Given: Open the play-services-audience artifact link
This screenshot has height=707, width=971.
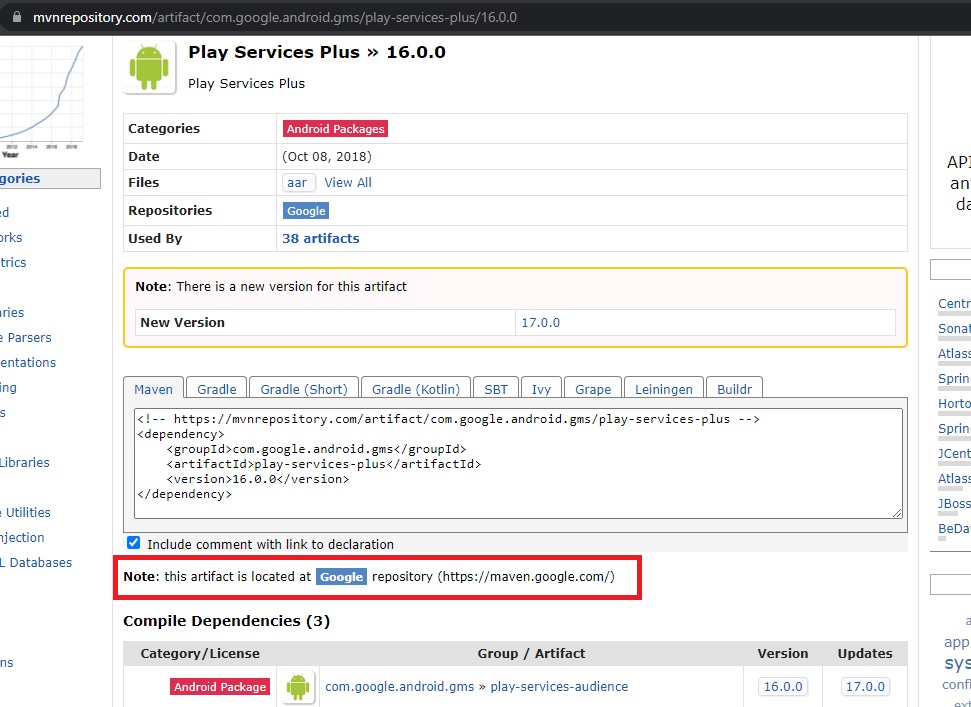Looking at the screenshot, I should coord(559,687).
